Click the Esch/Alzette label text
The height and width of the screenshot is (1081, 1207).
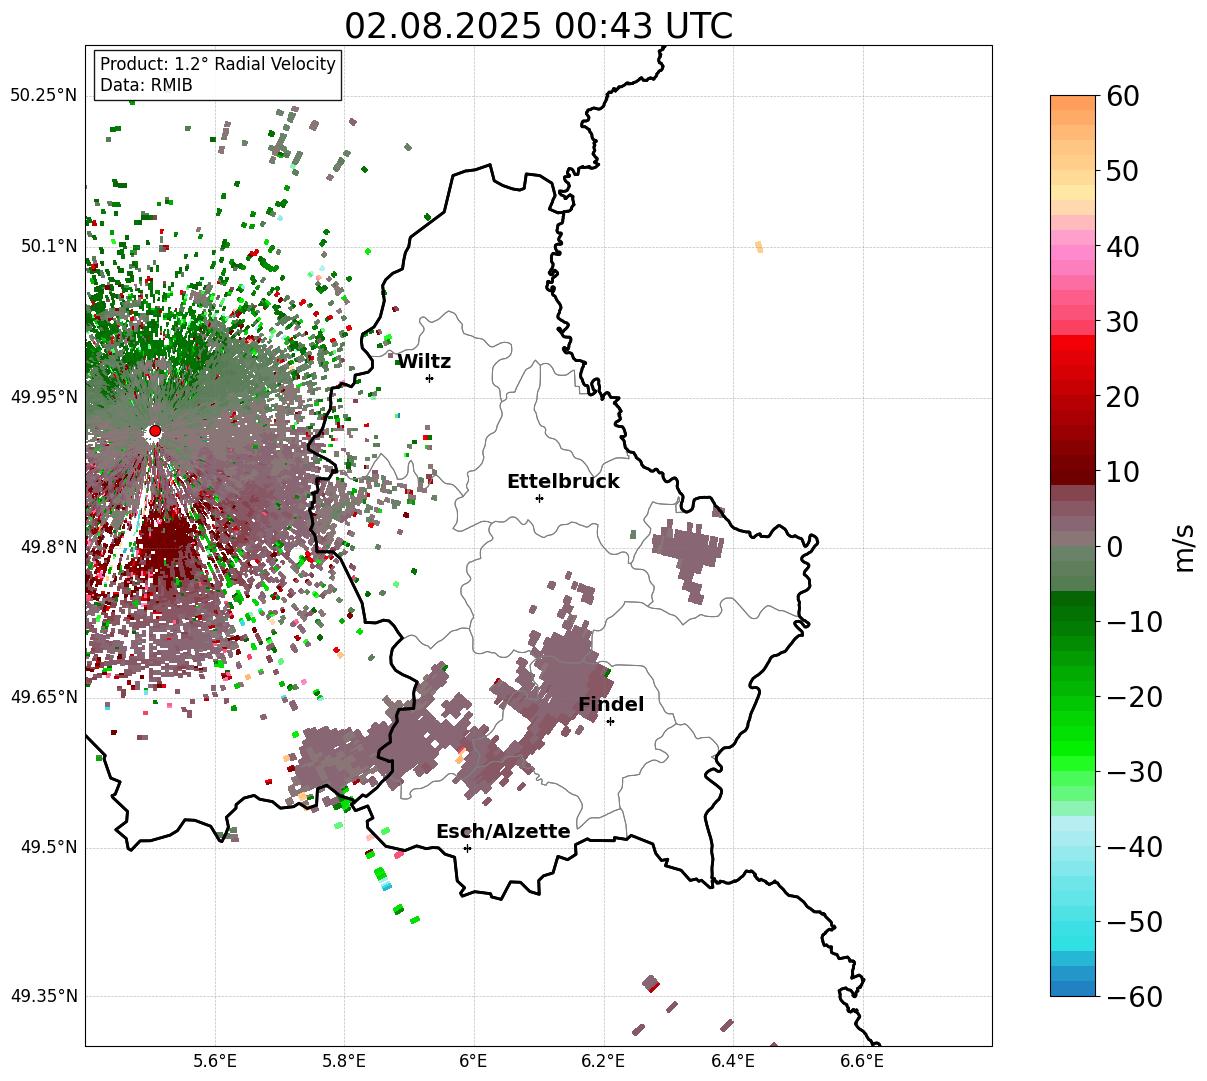(x=503, y=832)
